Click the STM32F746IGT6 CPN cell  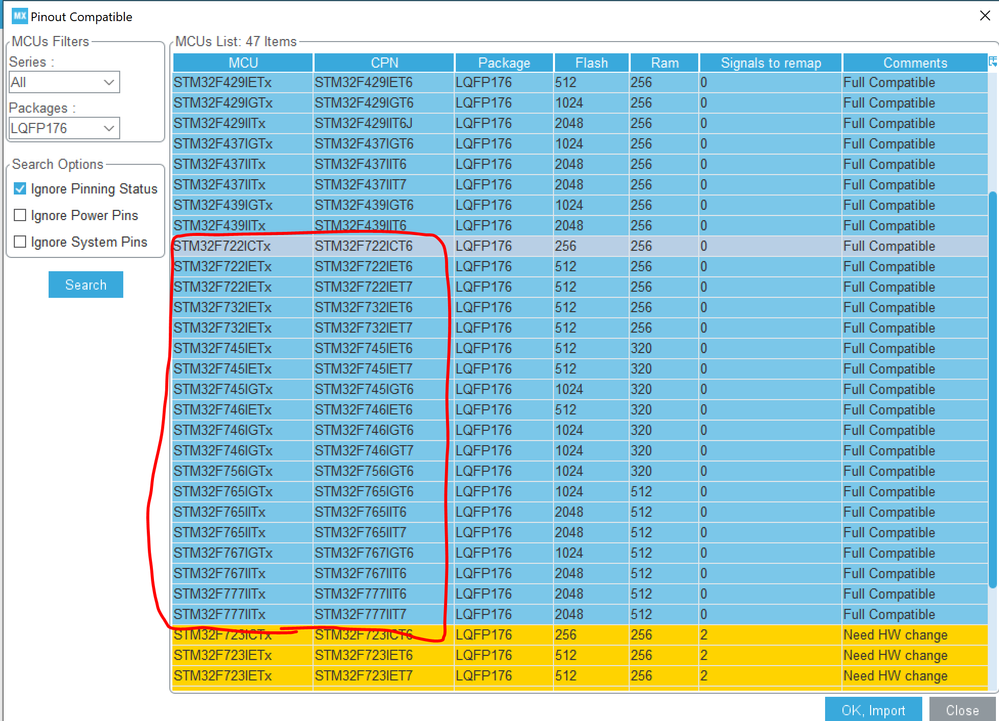pyautogui.click(x=384, y=430)
